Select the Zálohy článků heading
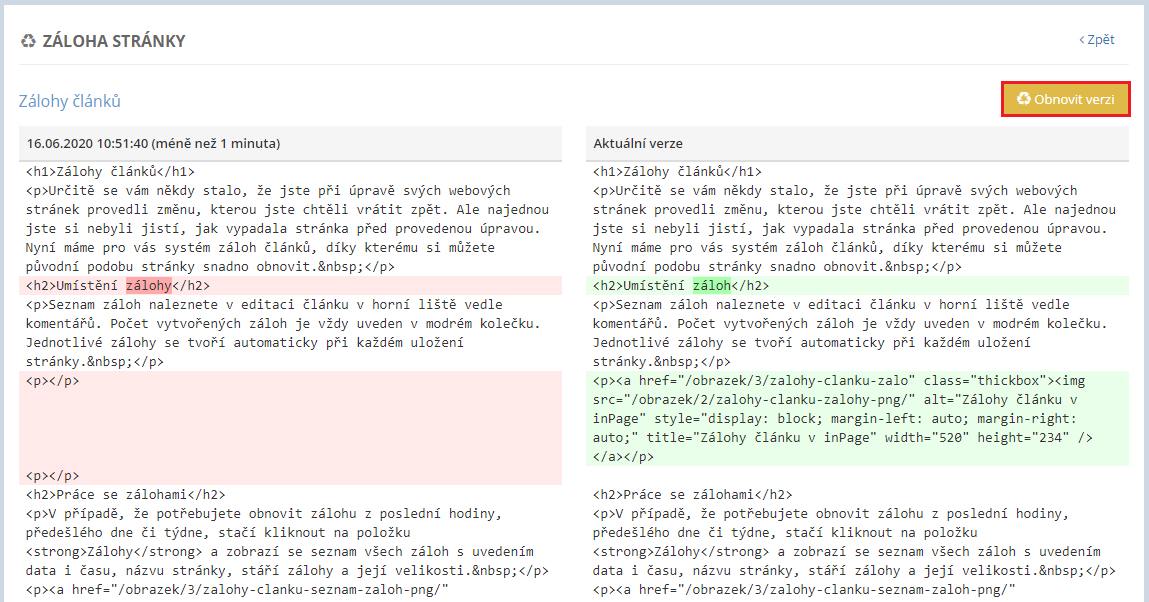1149x602 pixels. 70,101
